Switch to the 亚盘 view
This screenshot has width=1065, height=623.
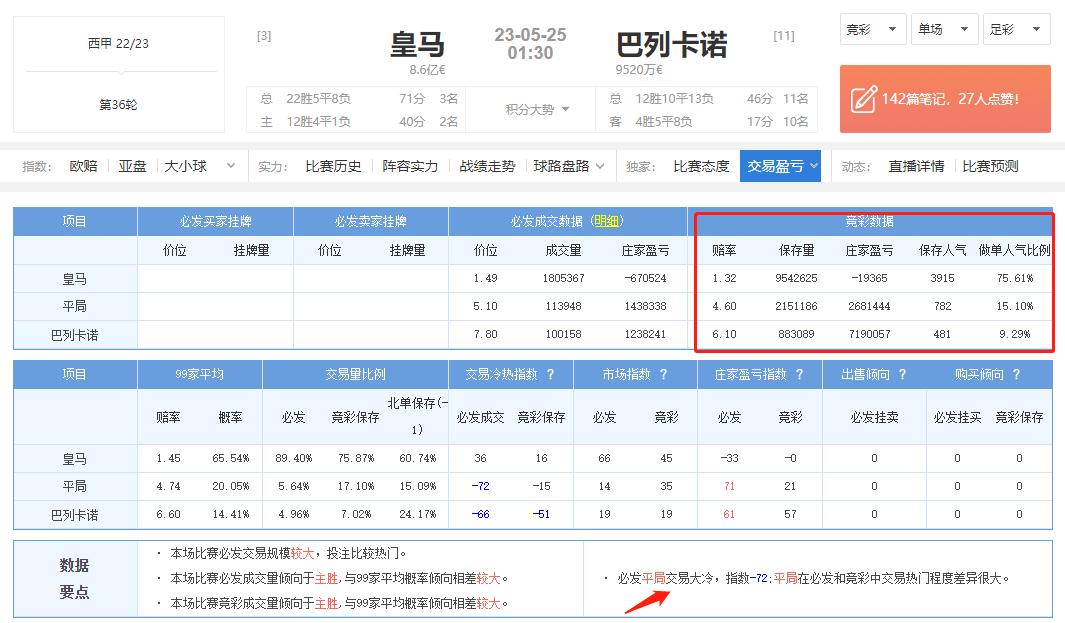coord(132,167)
